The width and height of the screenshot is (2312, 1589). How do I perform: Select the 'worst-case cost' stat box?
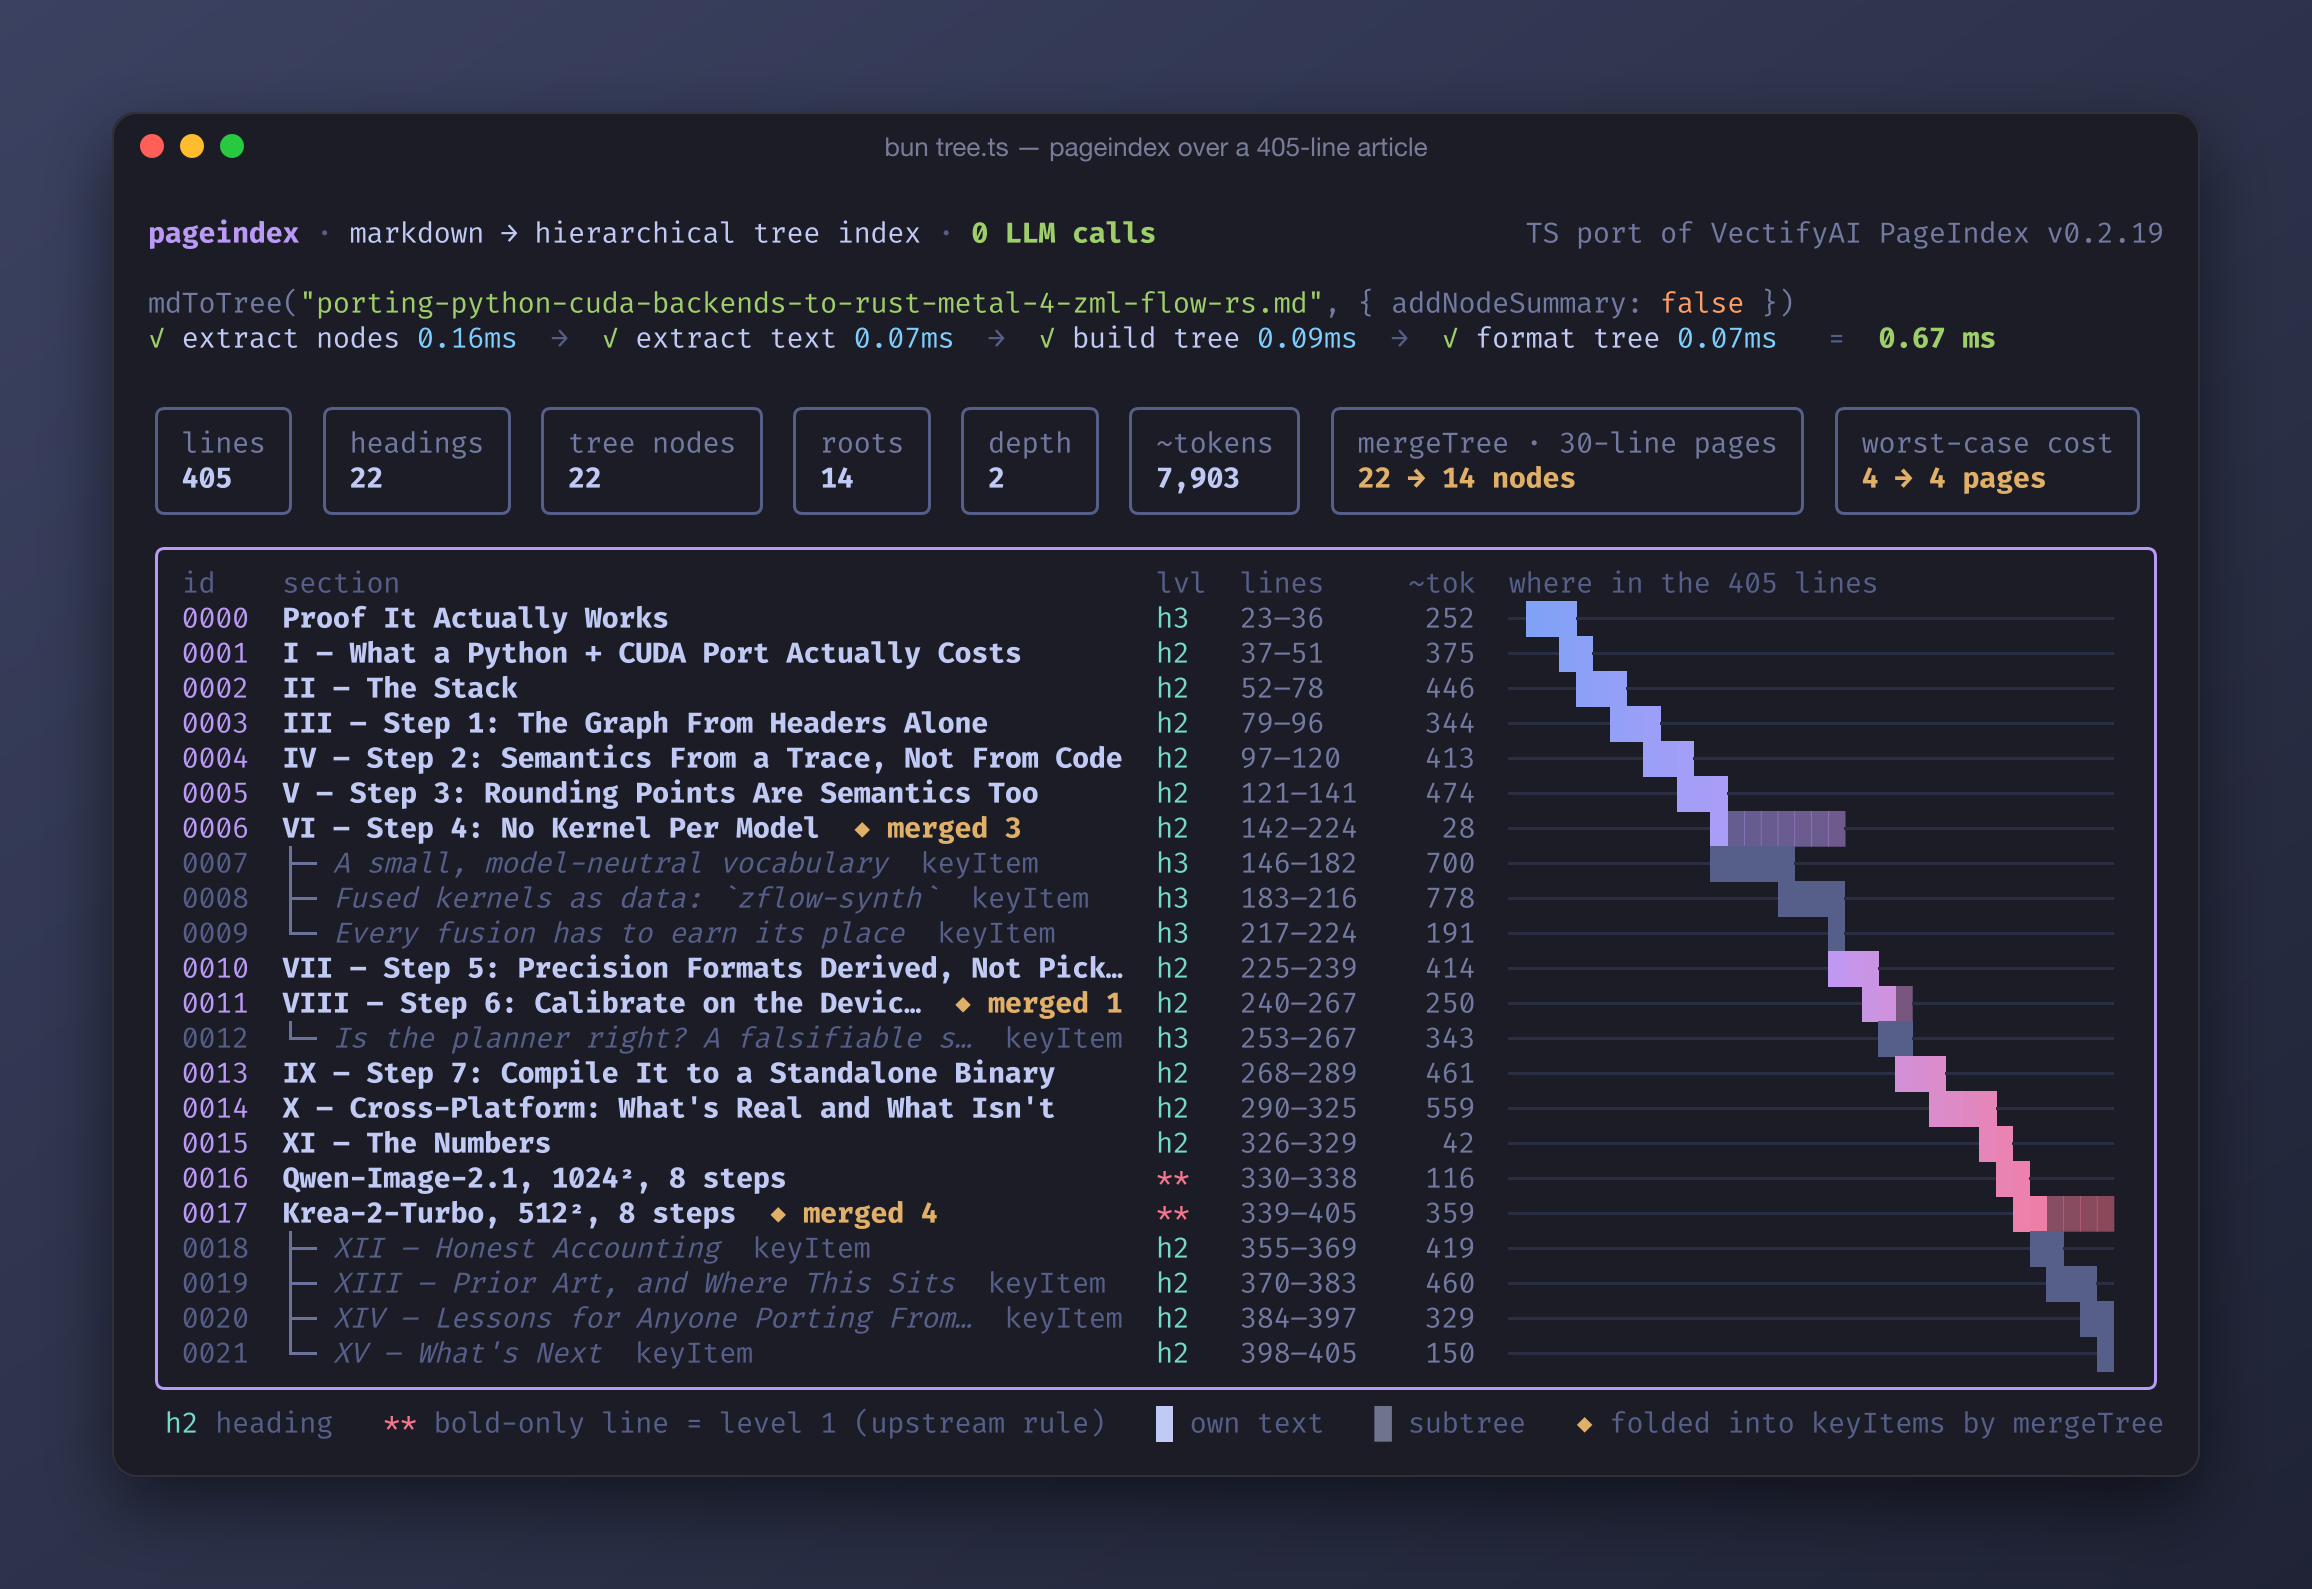1987,461
